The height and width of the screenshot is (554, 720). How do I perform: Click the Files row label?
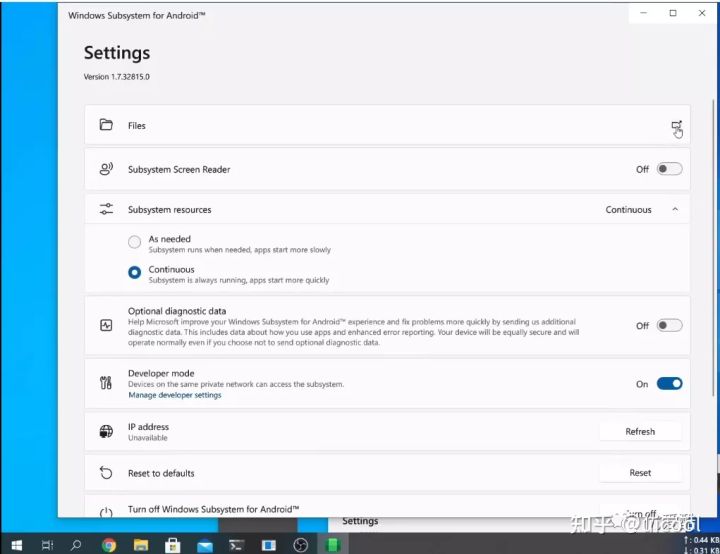(137, 125)
